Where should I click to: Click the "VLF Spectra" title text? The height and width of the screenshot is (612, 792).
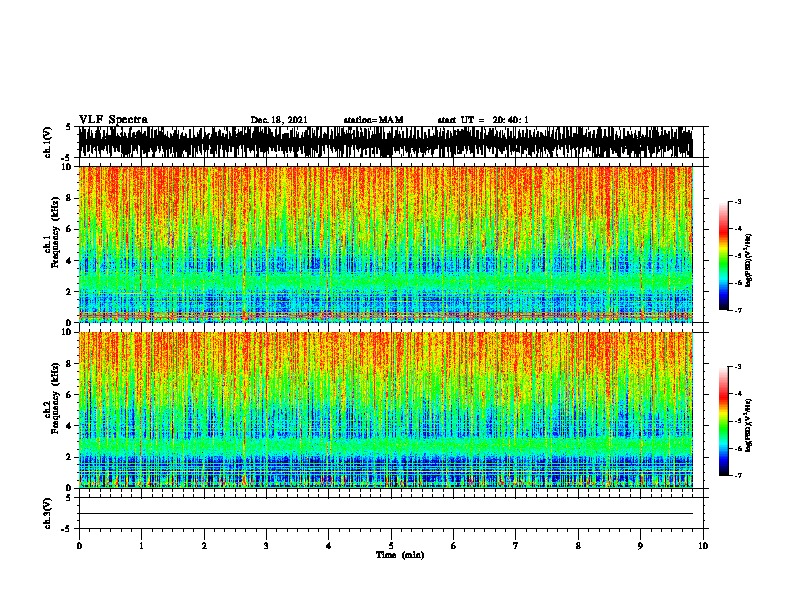(113, 120)
